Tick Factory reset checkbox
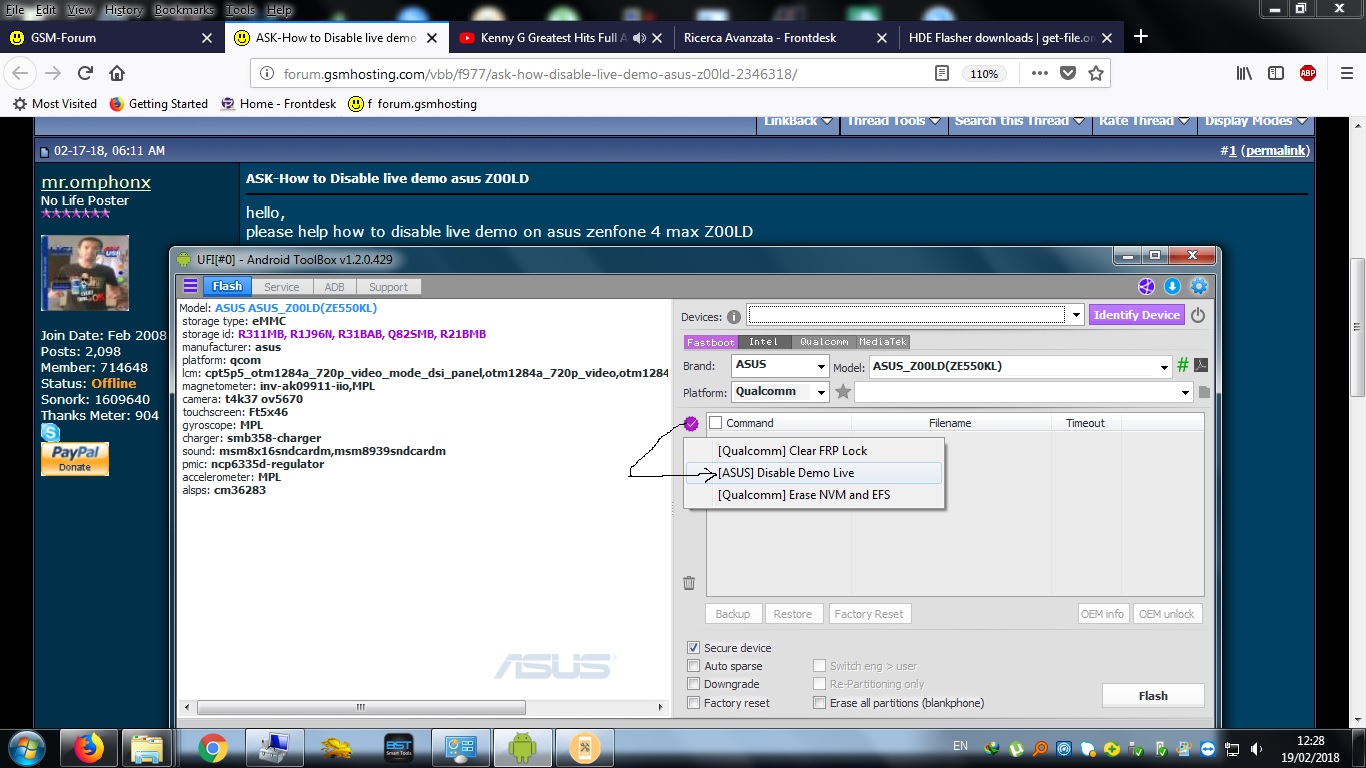The image size is (1366, 768). point(693,703)
